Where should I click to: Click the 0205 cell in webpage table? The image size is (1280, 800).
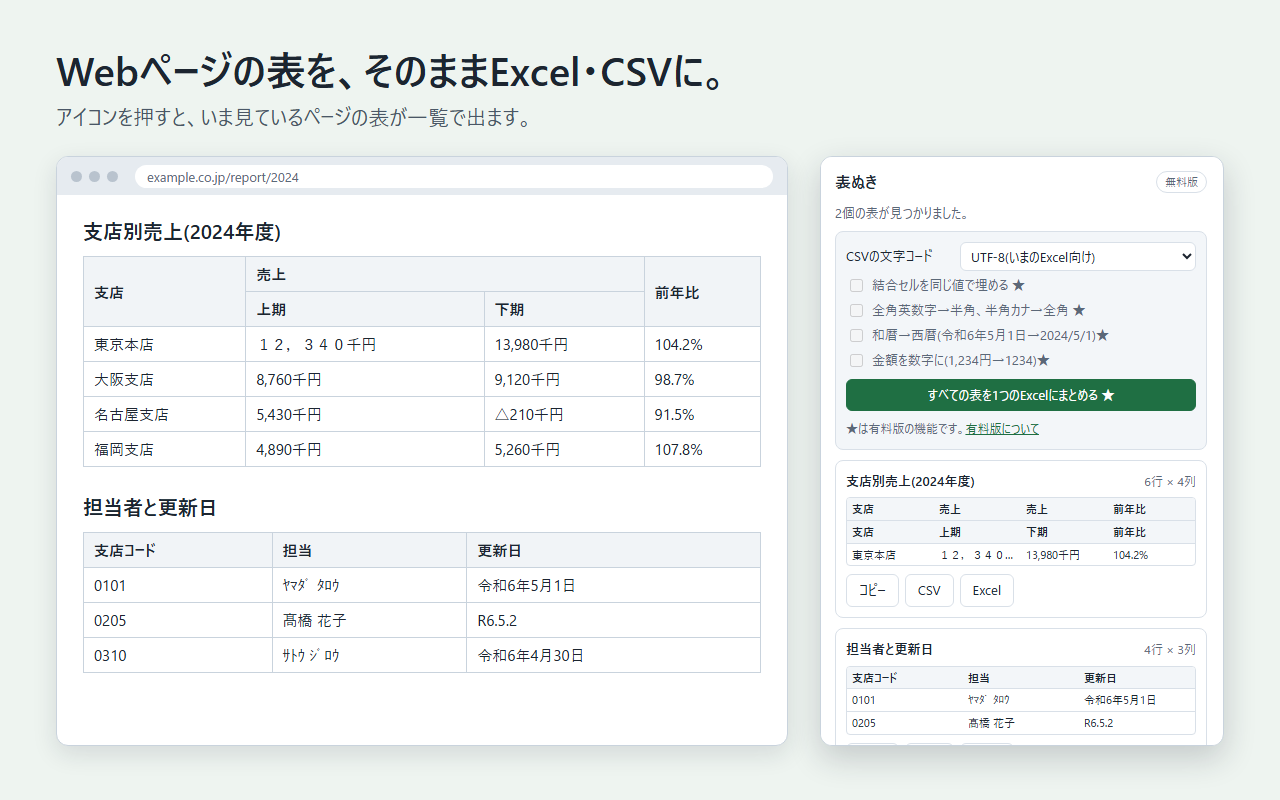178,620
